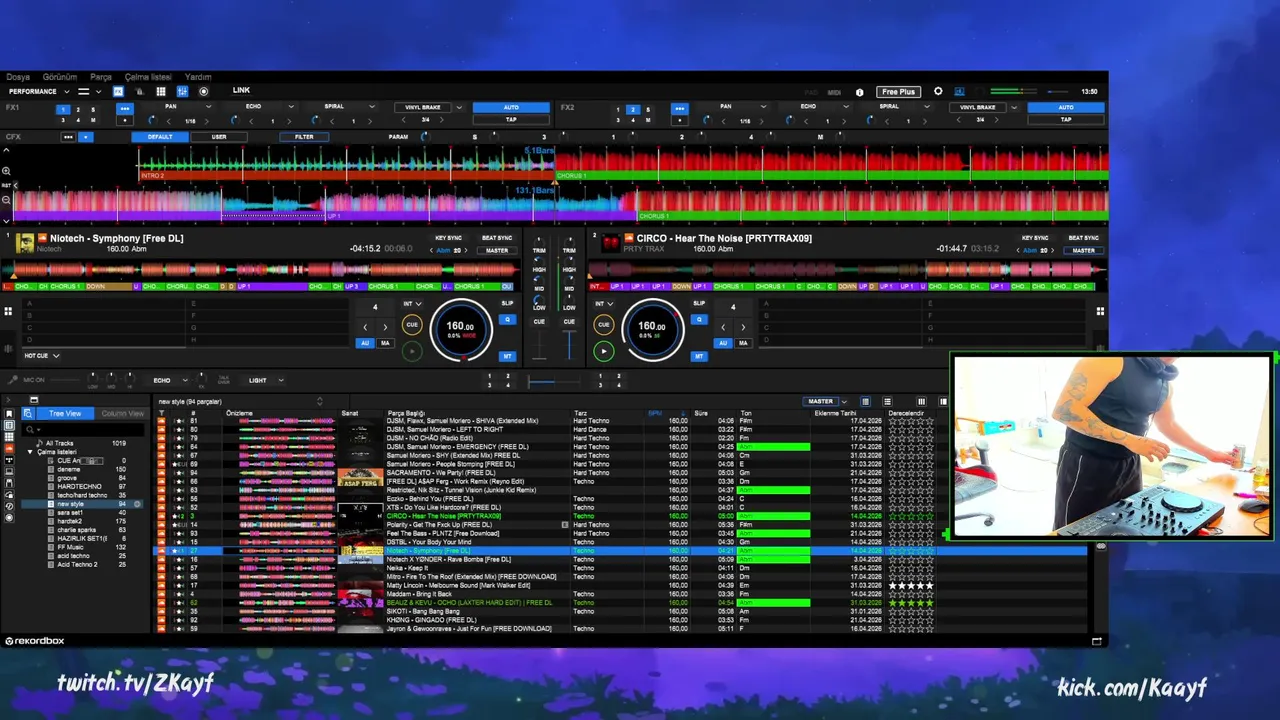Click the recording panel icon in toolbar
The height and width of the screenshot is (720, 1280).
(x=203, y=91)
